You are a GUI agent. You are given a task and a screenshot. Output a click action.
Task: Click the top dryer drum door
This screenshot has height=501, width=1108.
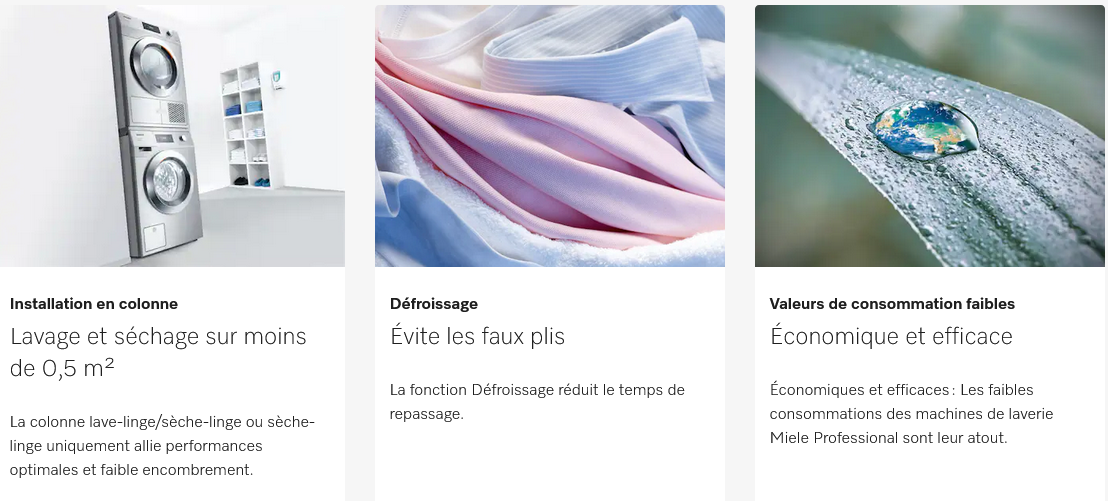pyautogui.click(x=154, y=66)
